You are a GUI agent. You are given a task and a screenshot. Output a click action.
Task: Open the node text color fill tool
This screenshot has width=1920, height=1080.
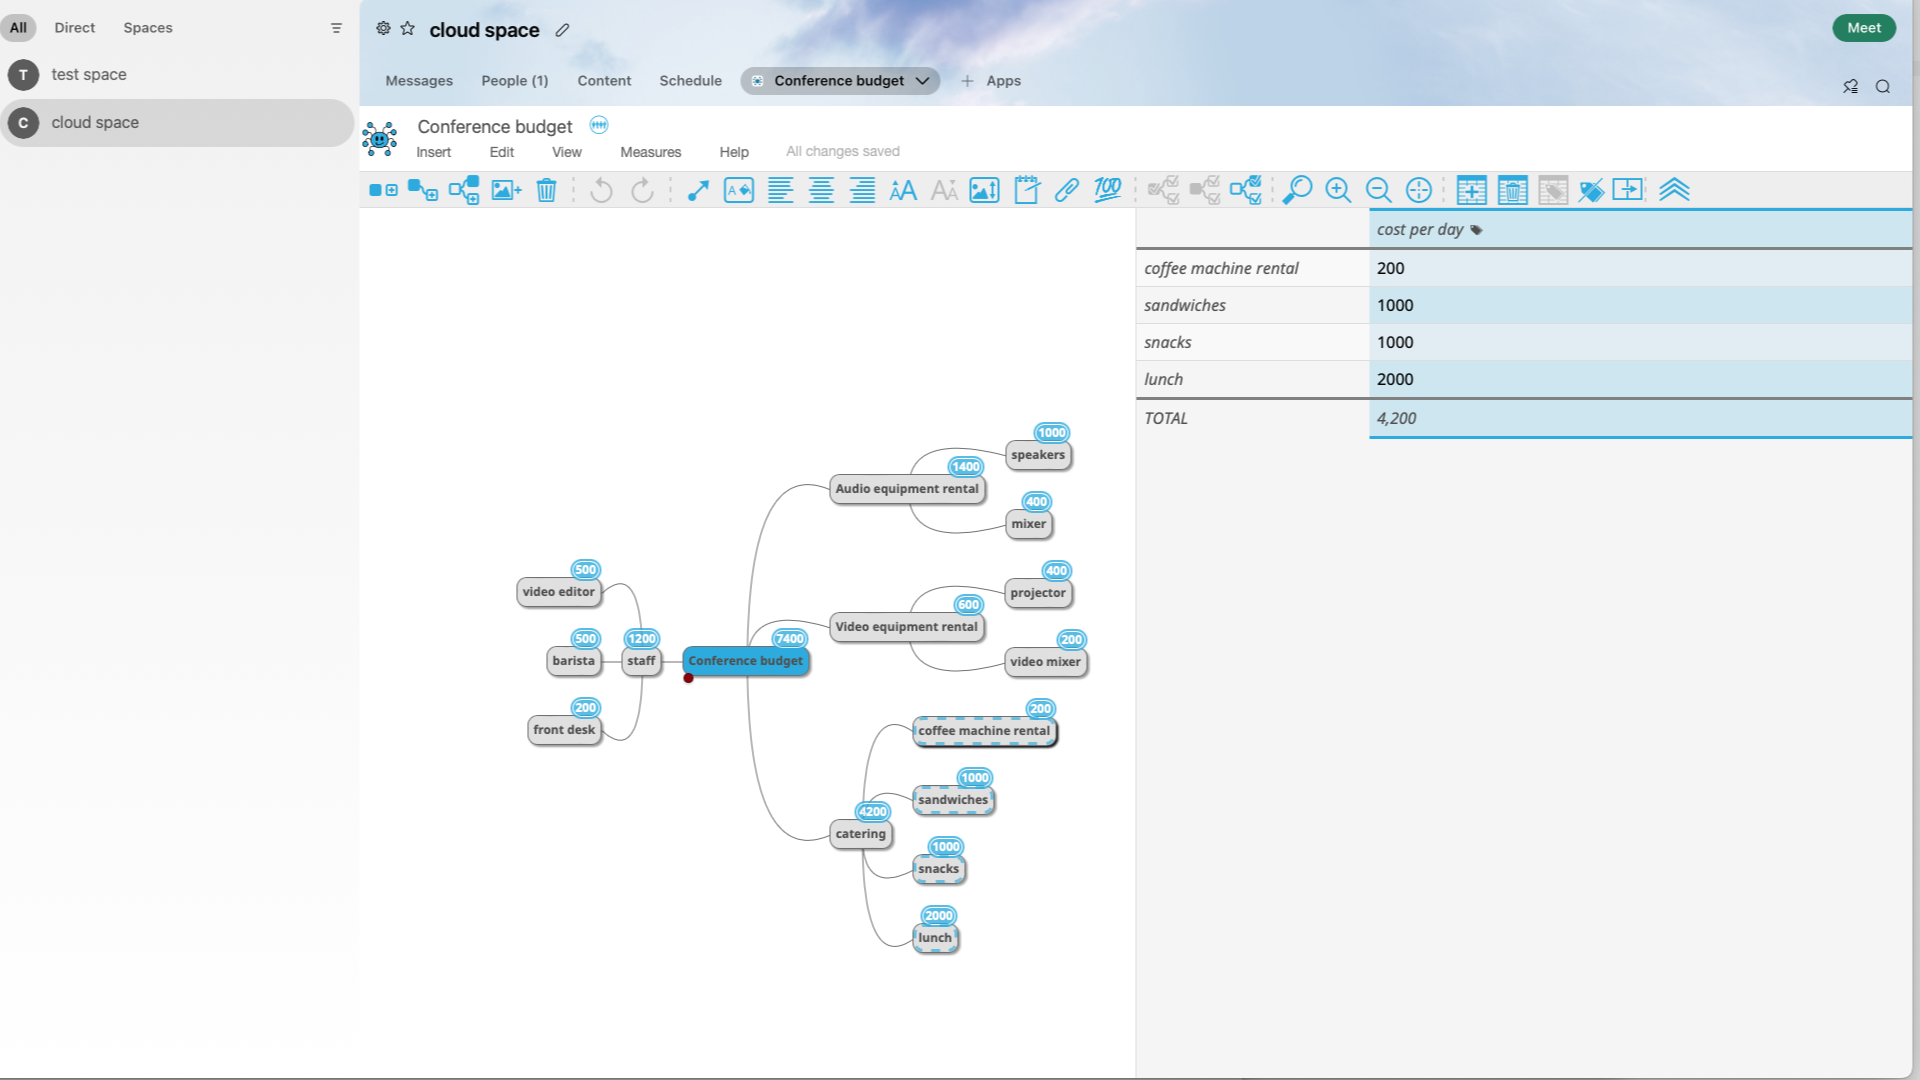[x=739, y=190]
